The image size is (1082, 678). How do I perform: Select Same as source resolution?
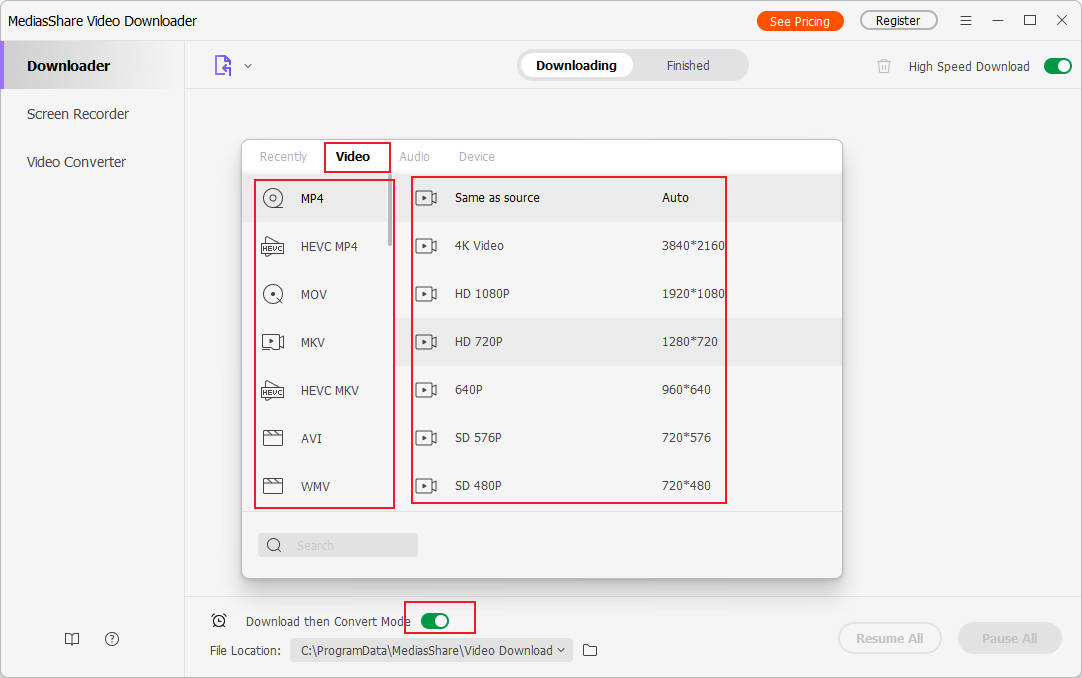pyautogui.click(x=497, y=198)
